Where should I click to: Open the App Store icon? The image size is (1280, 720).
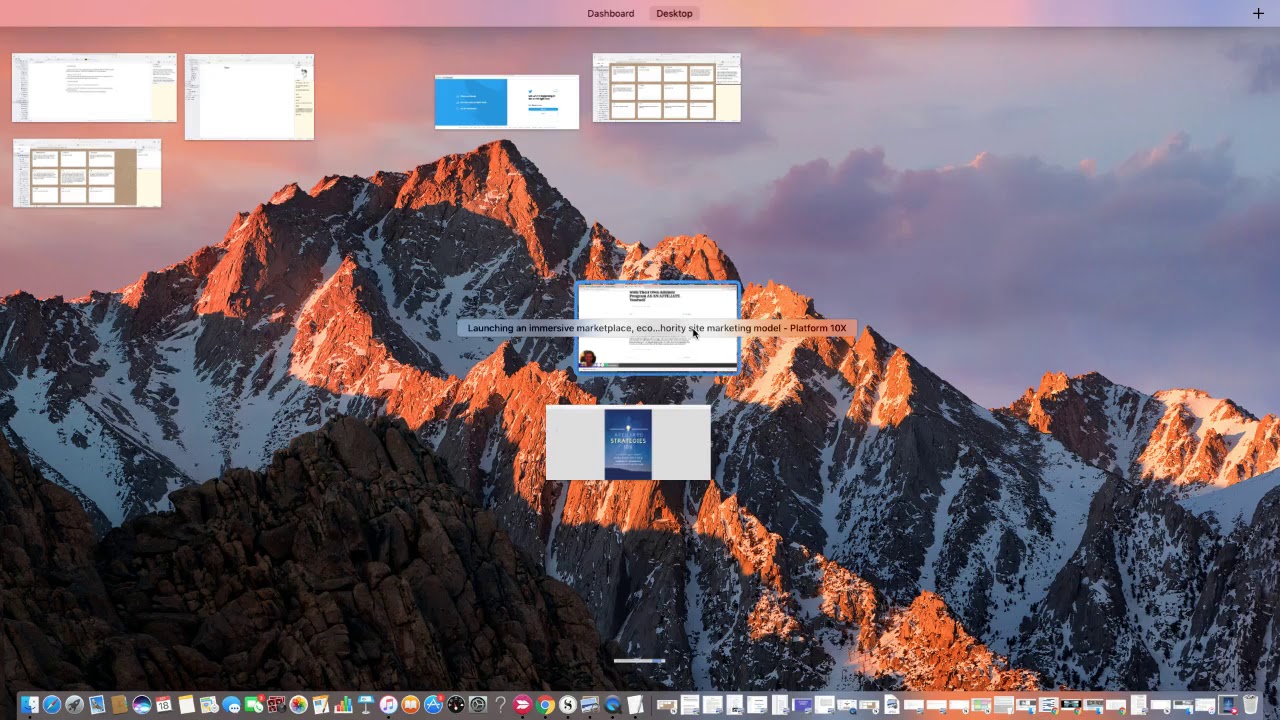click(x=433, y=705)
